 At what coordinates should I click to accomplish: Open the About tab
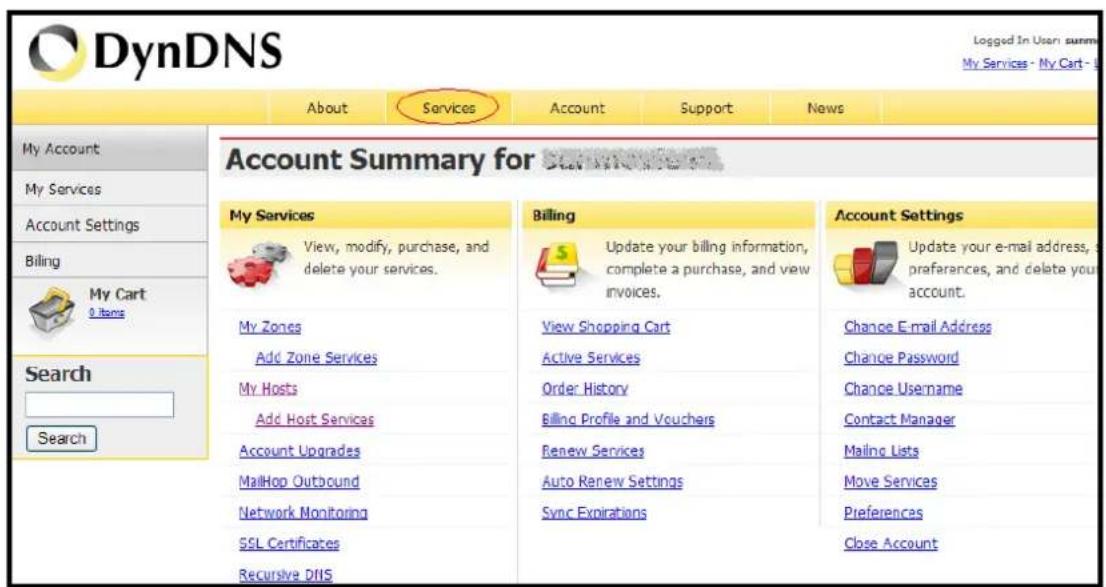(327, 108)
